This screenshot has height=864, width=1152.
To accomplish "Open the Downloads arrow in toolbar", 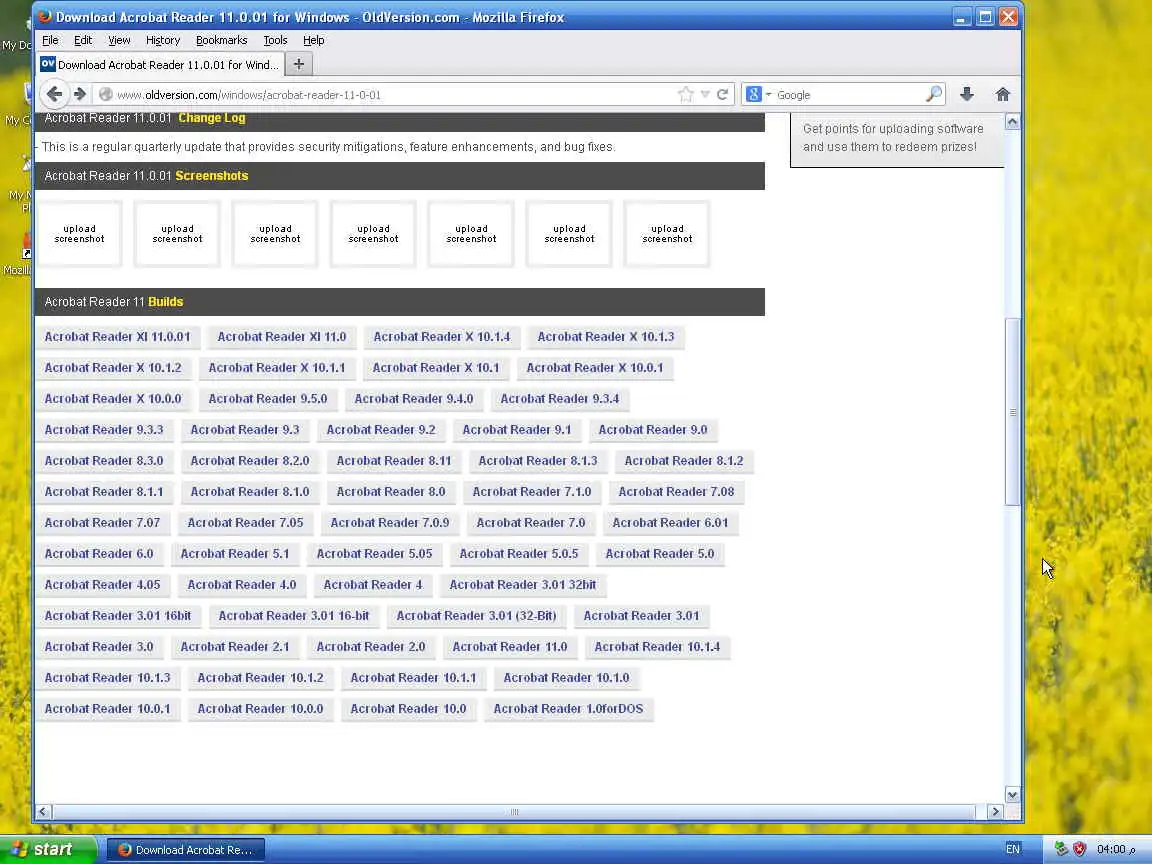I will 967,94.
